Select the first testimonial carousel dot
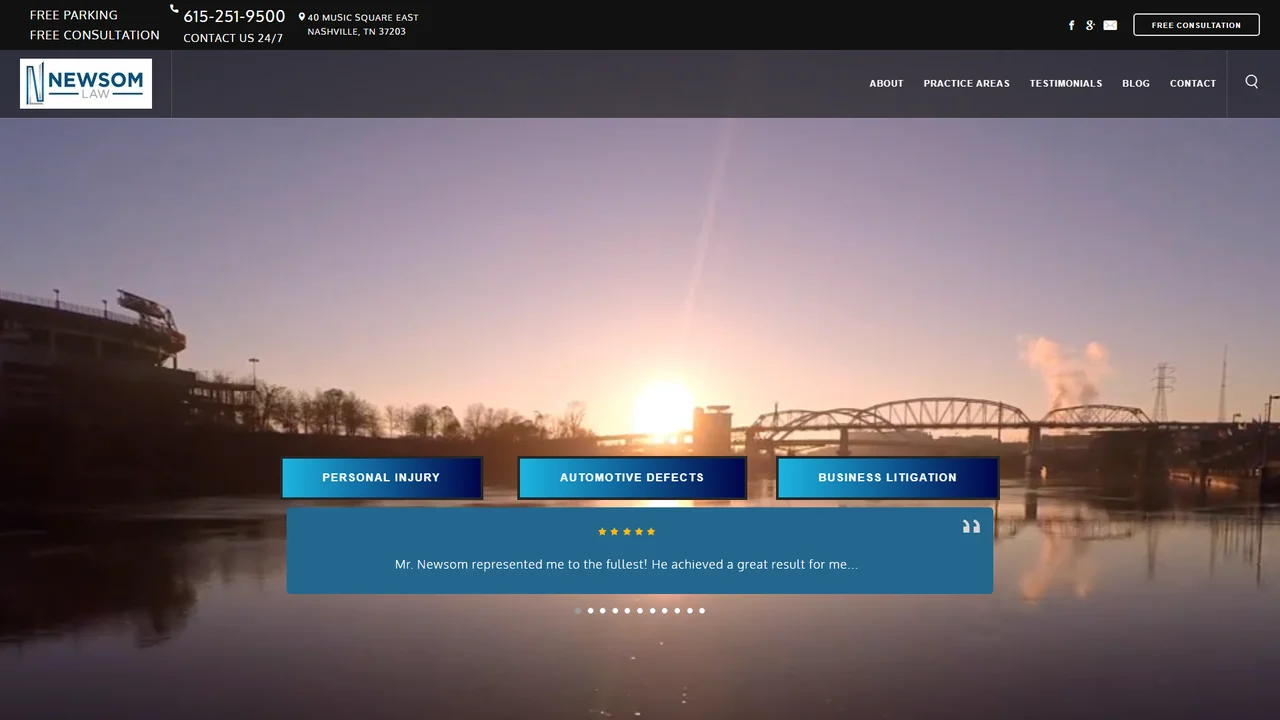Screen dimensions: 1280x720 coord(578,611)
